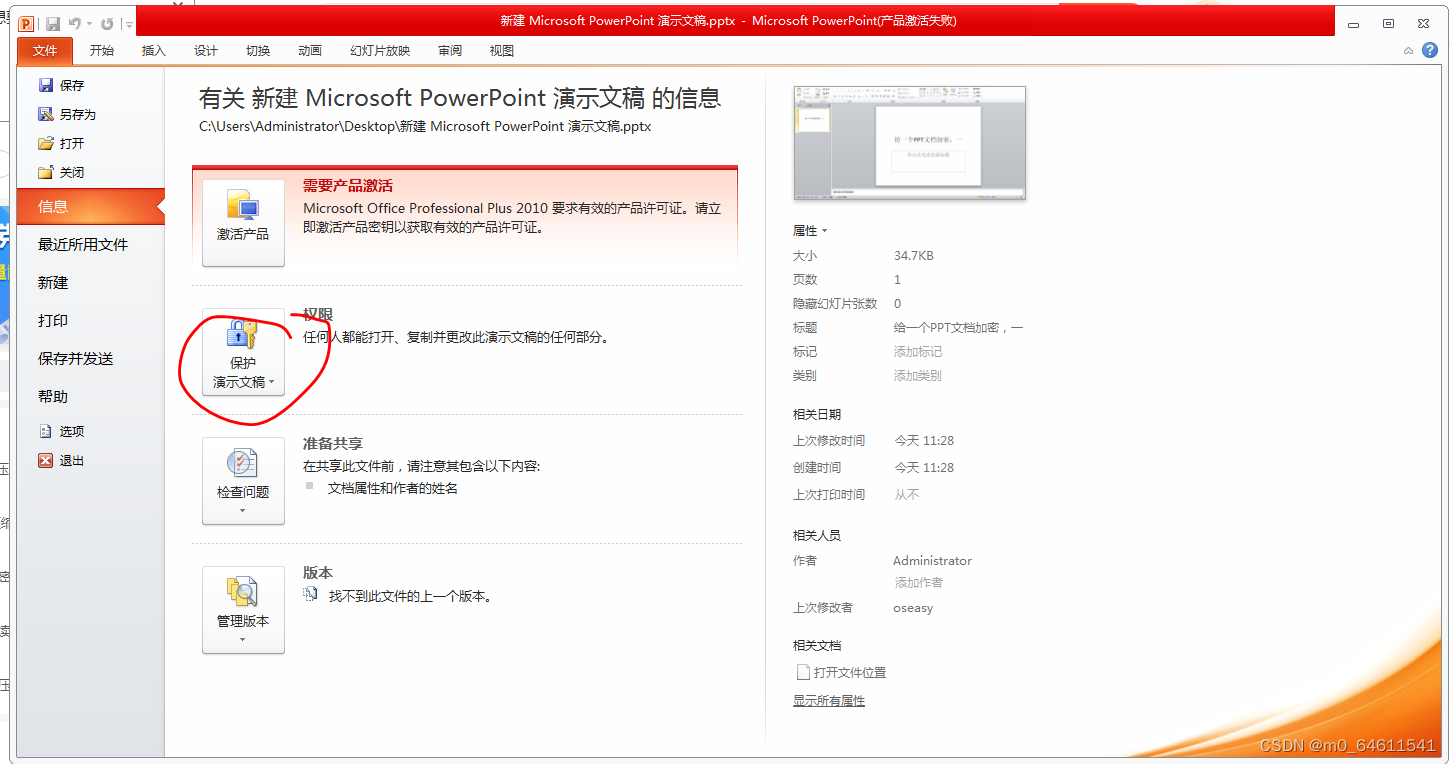Click the PowerPoint logo in the title bar
This screenshot has width=1452, height=764.
(26, 23)
